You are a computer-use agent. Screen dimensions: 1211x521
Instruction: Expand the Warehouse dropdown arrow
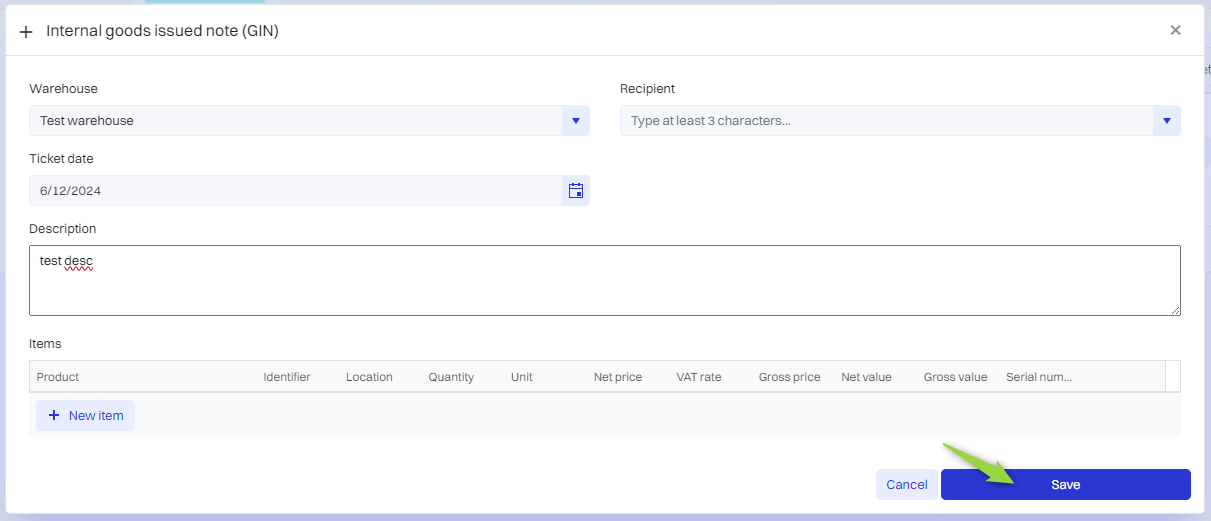pos(575,121)
